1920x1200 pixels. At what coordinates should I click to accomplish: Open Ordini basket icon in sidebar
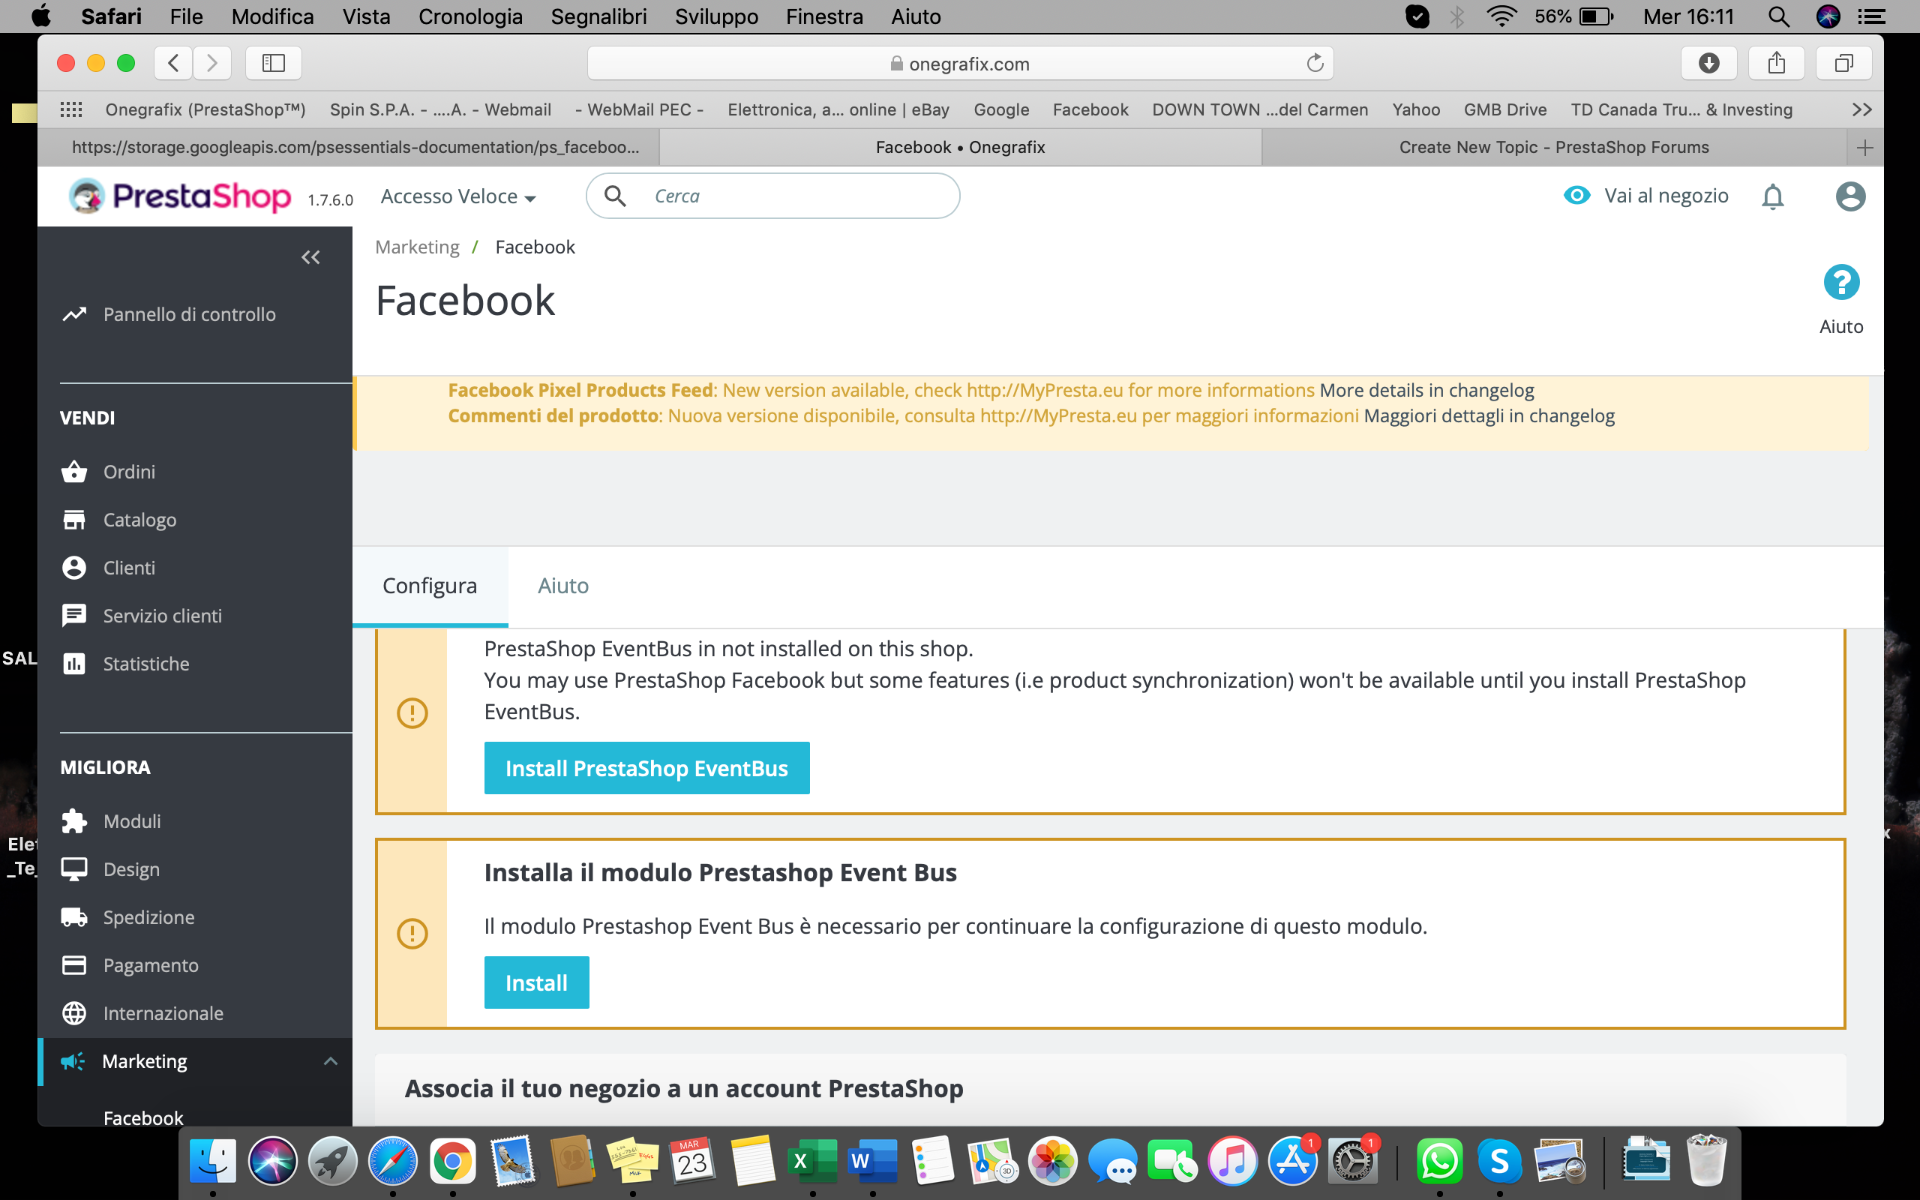pos(74,472)
